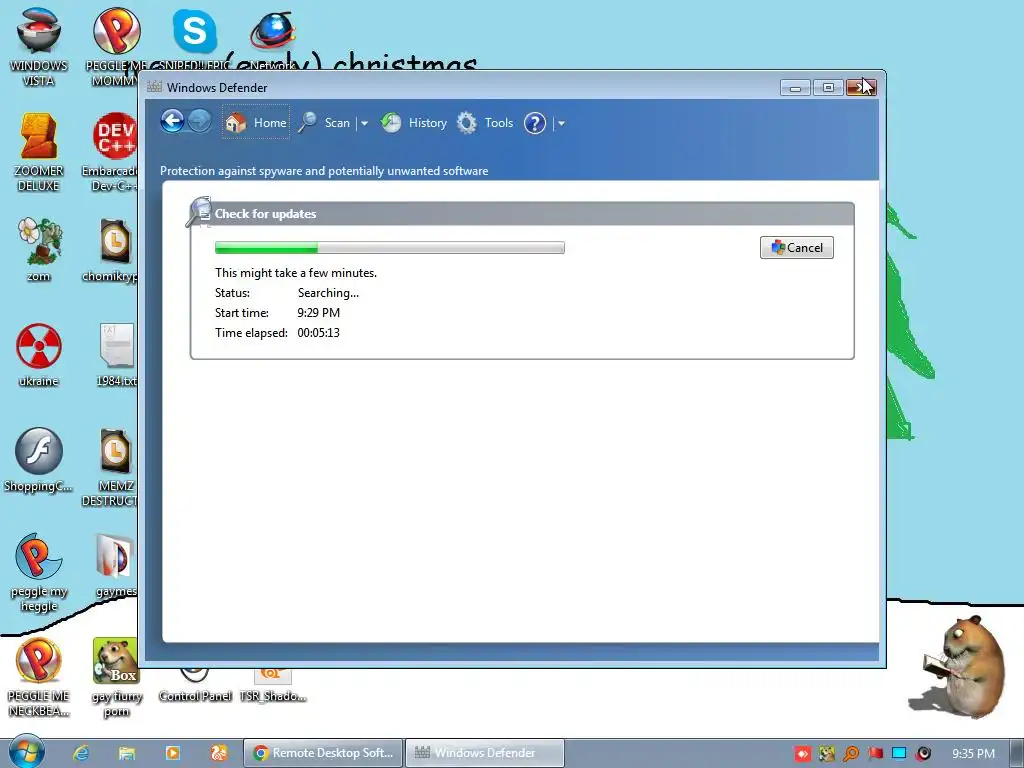
Task: Launch Internet Explorer from the taskbar
Action: coord(81,753)
